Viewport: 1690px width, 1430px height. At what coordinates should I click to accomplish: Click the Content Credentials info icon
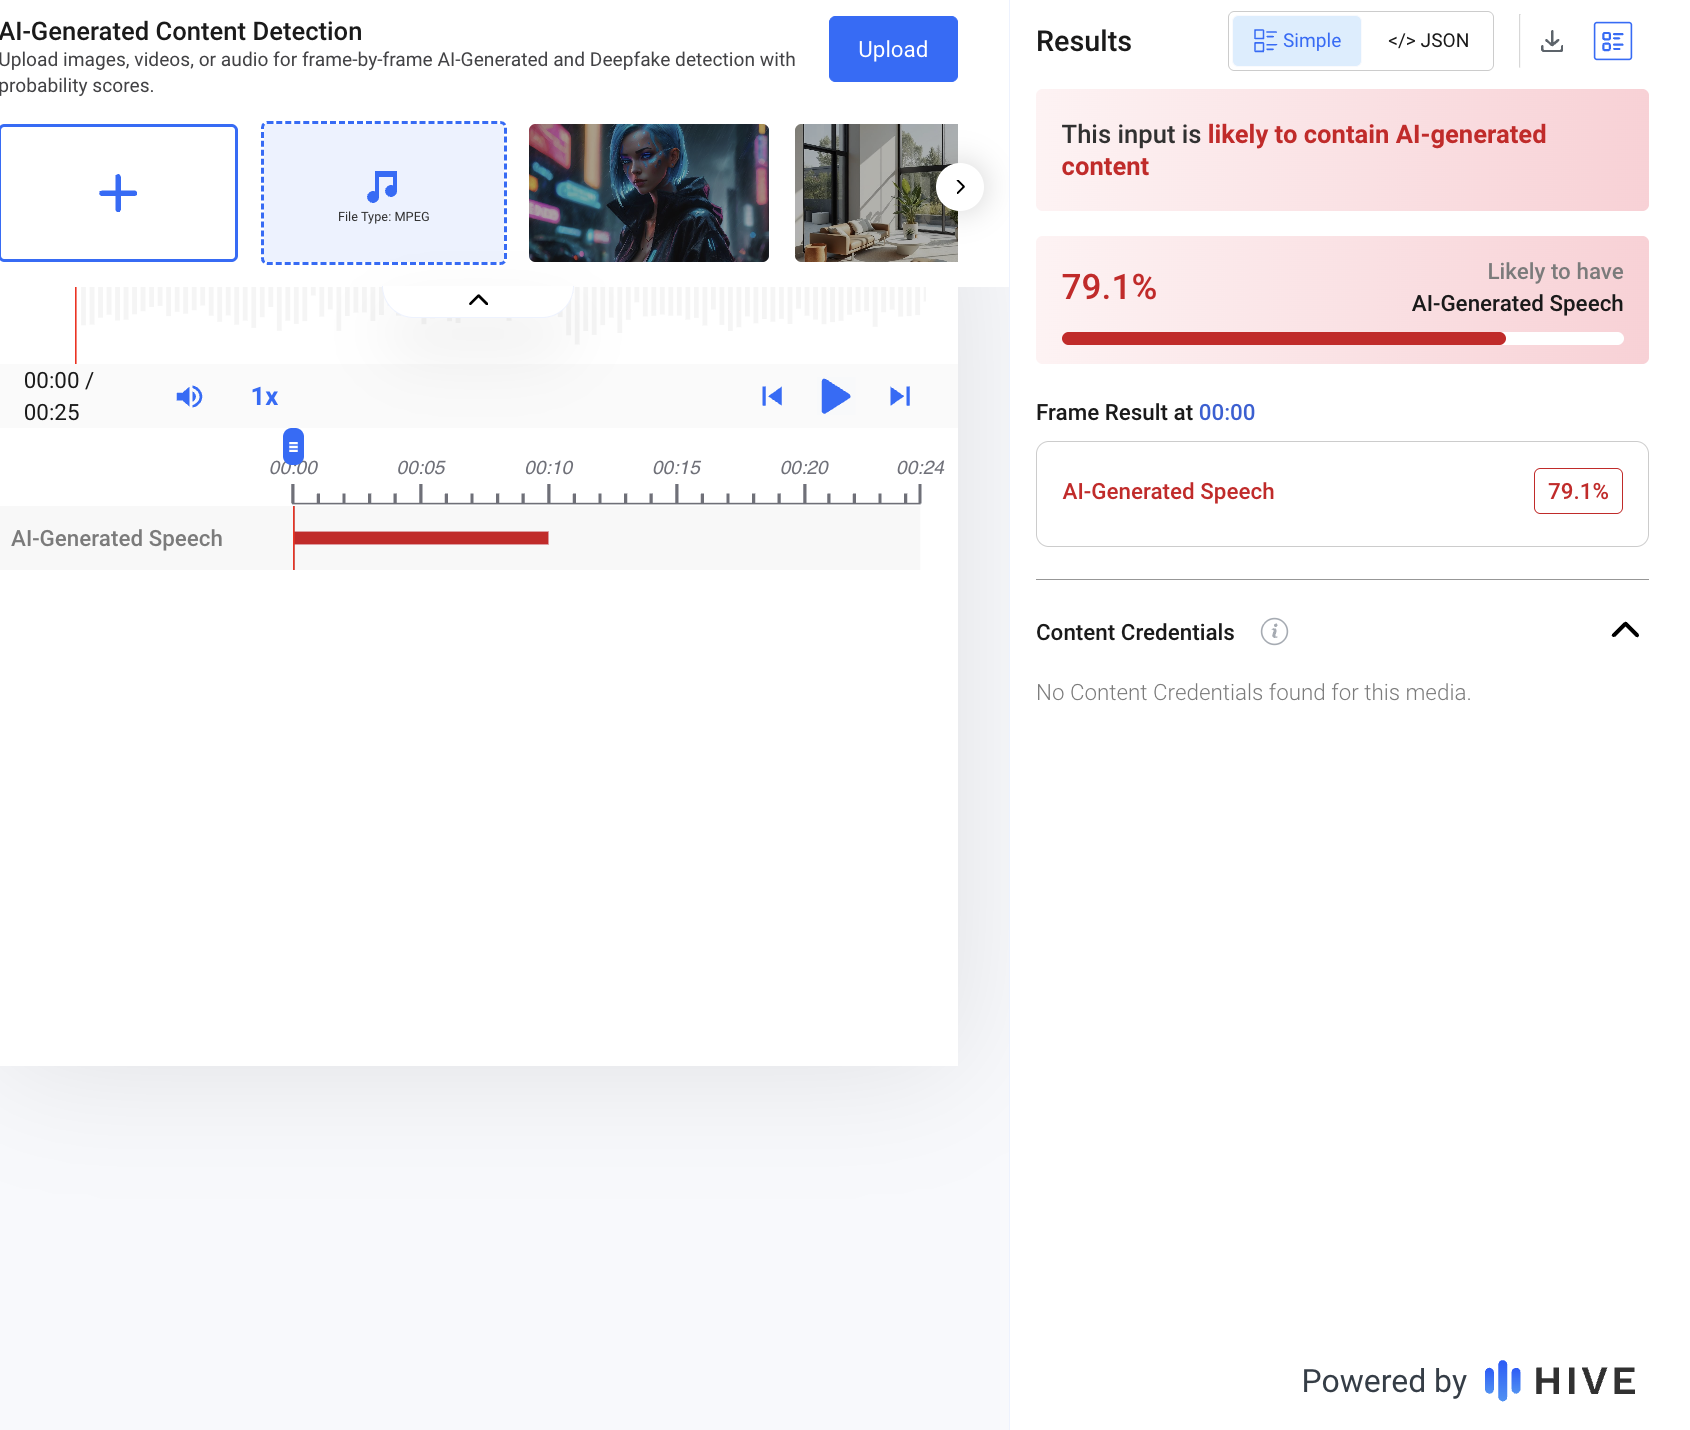pos(1274,632)
